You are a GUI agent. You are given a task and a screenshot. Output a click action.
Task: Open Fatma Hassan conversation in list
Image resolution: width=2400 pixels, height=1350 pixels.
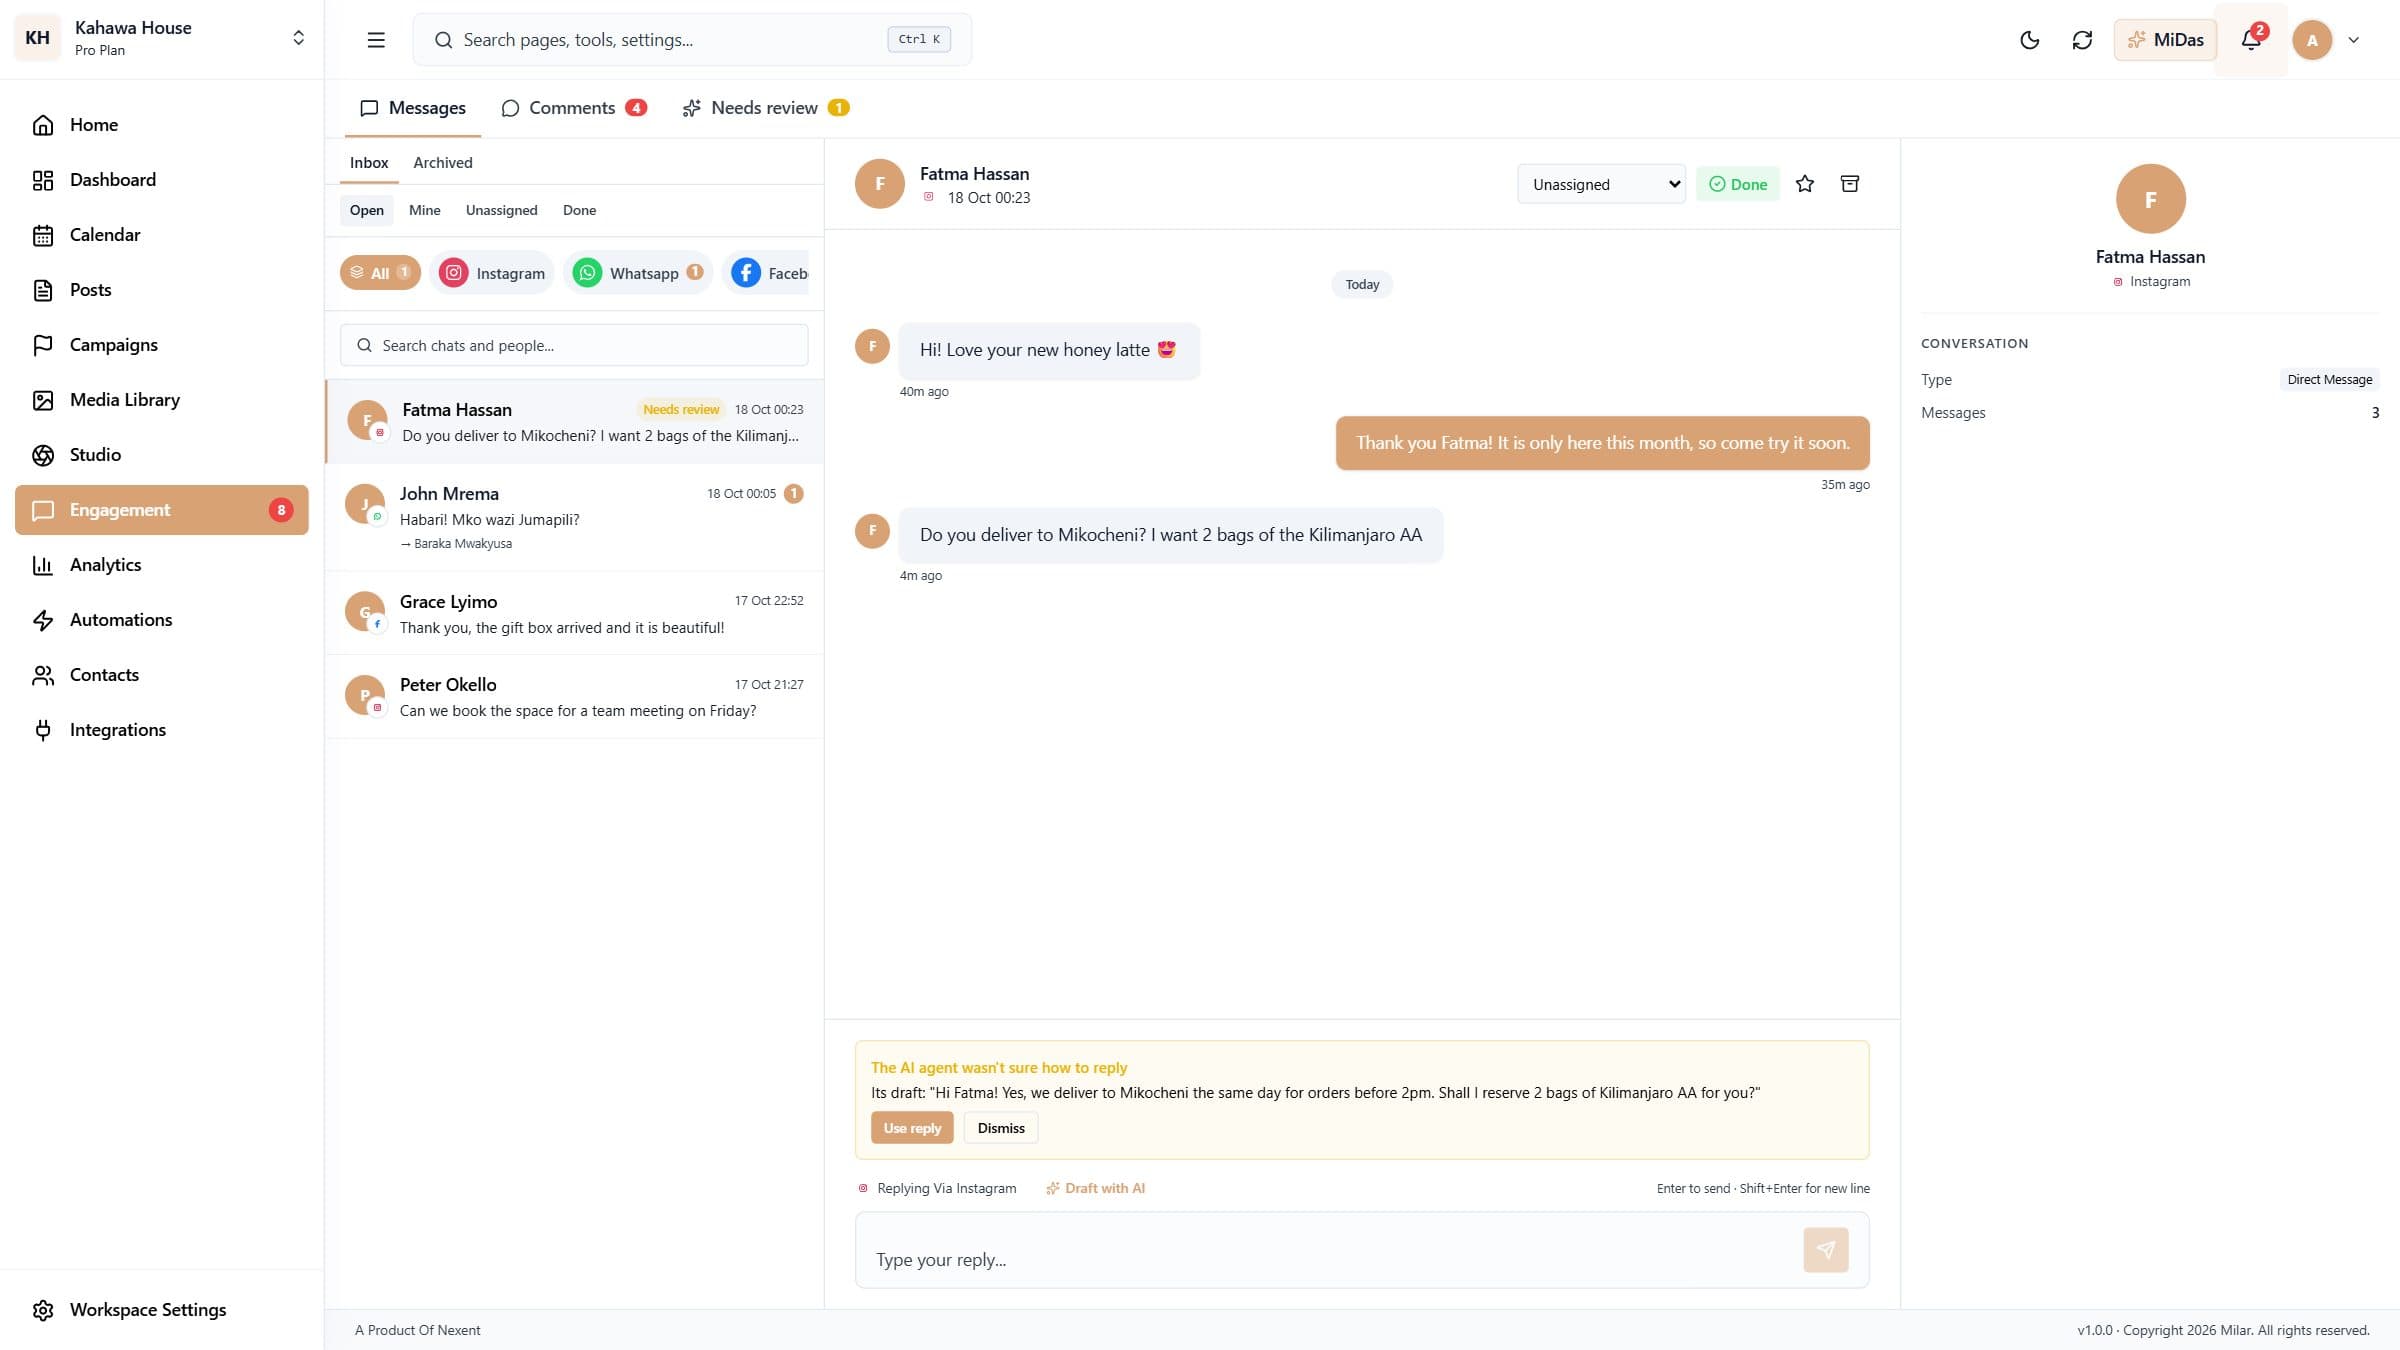575,422
